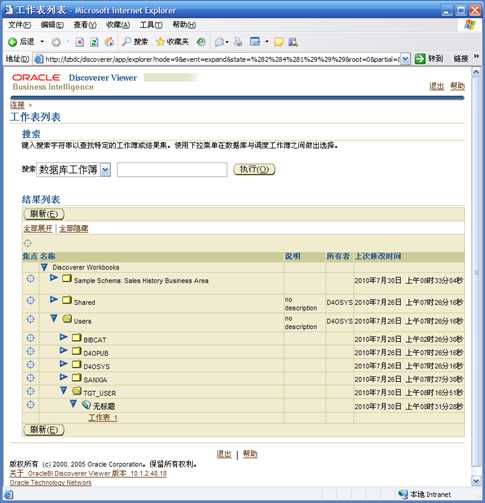Open the 工作表 1 worksheet link
The height and width of the screenshot is (503, 485).
coord(103,418)
